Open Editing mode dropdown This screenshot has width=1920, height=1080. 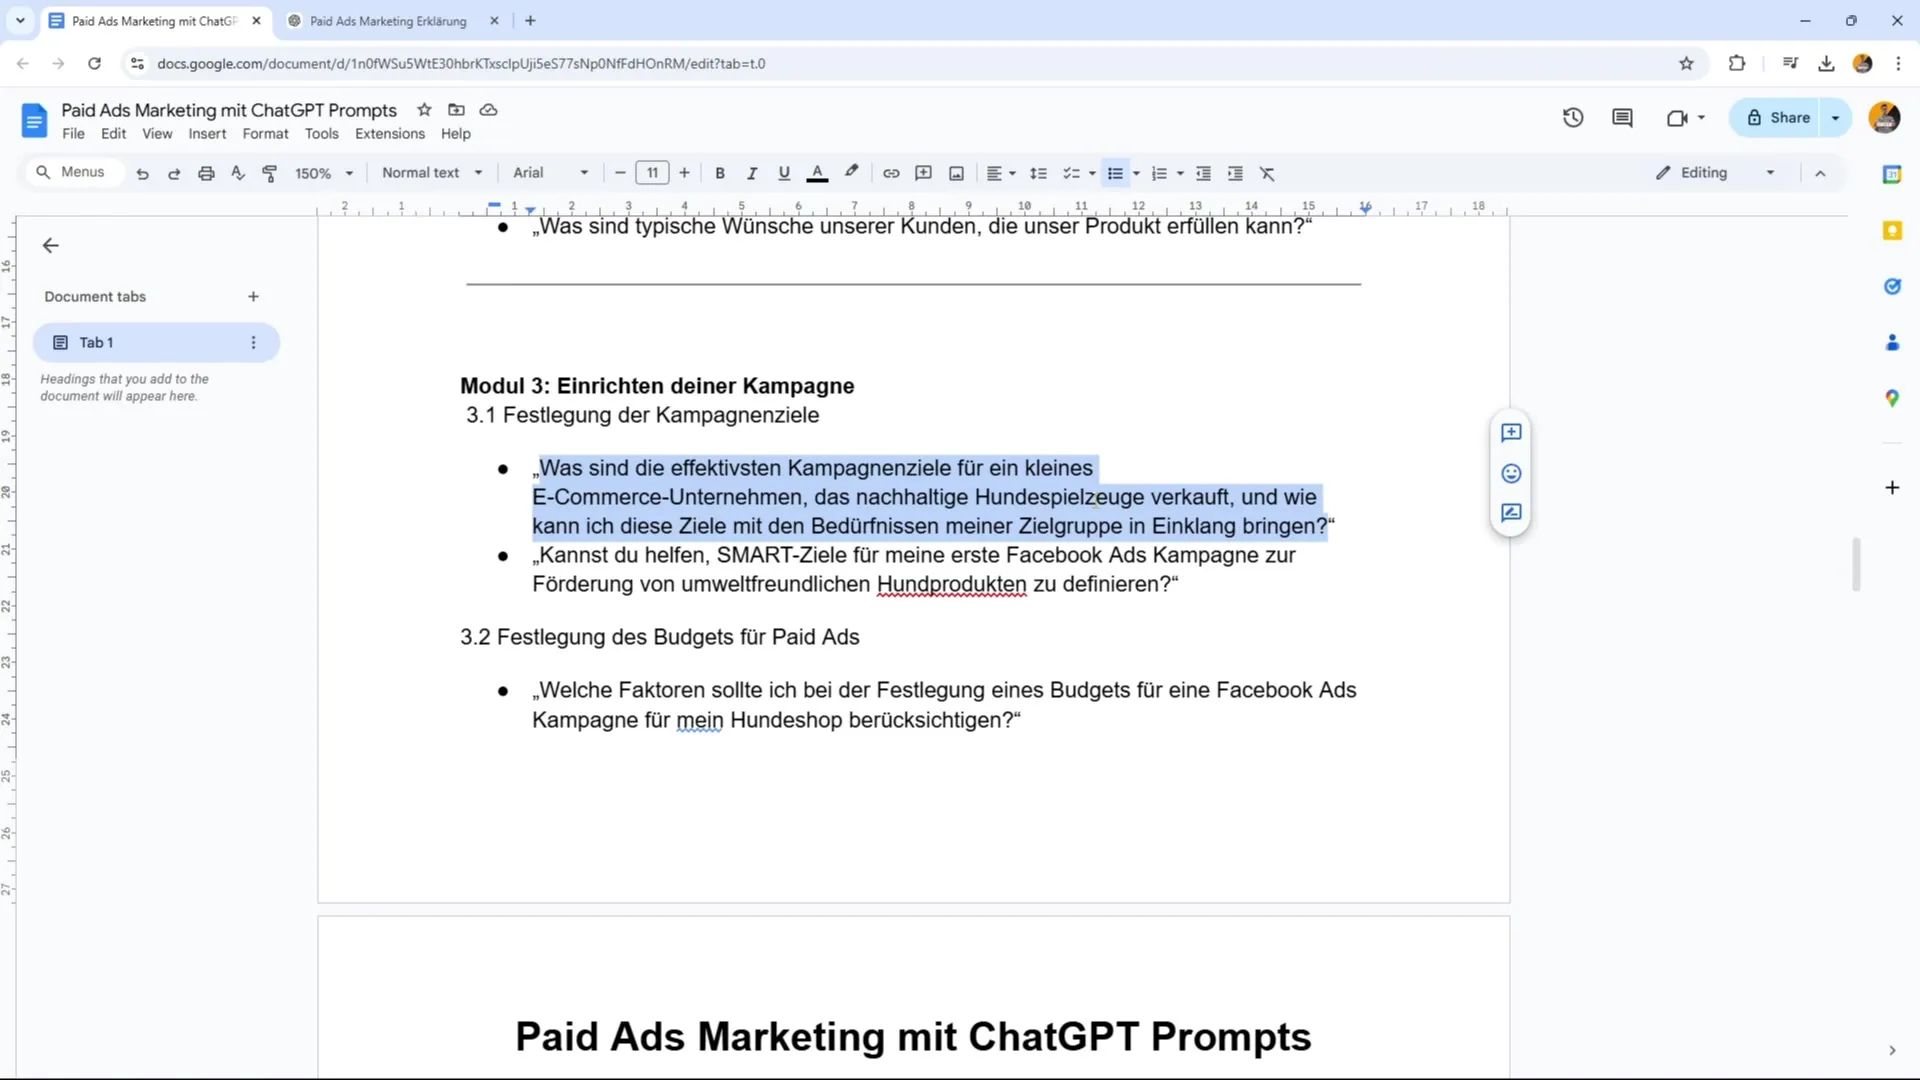point(1716,173)
